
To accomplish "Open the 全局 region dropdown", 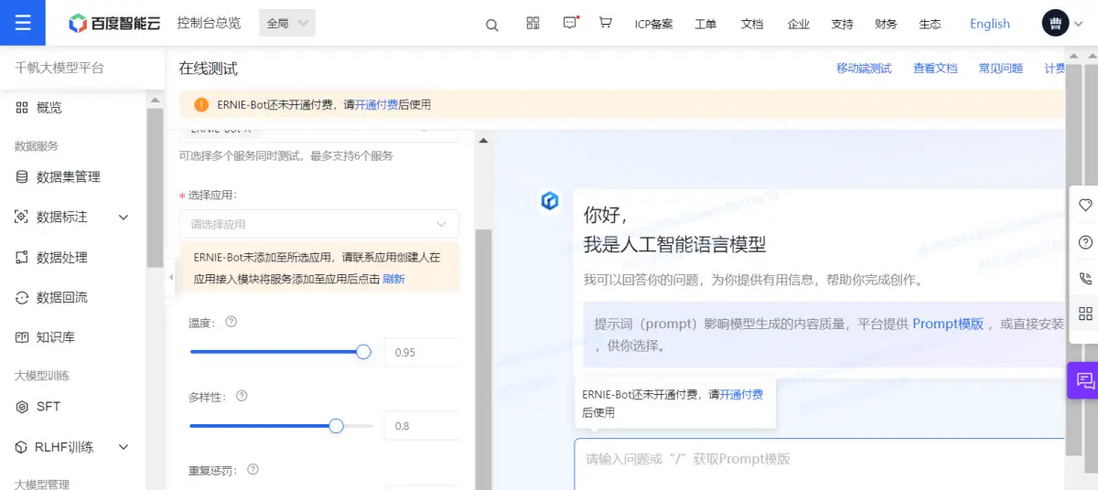I will coord(287,23).
